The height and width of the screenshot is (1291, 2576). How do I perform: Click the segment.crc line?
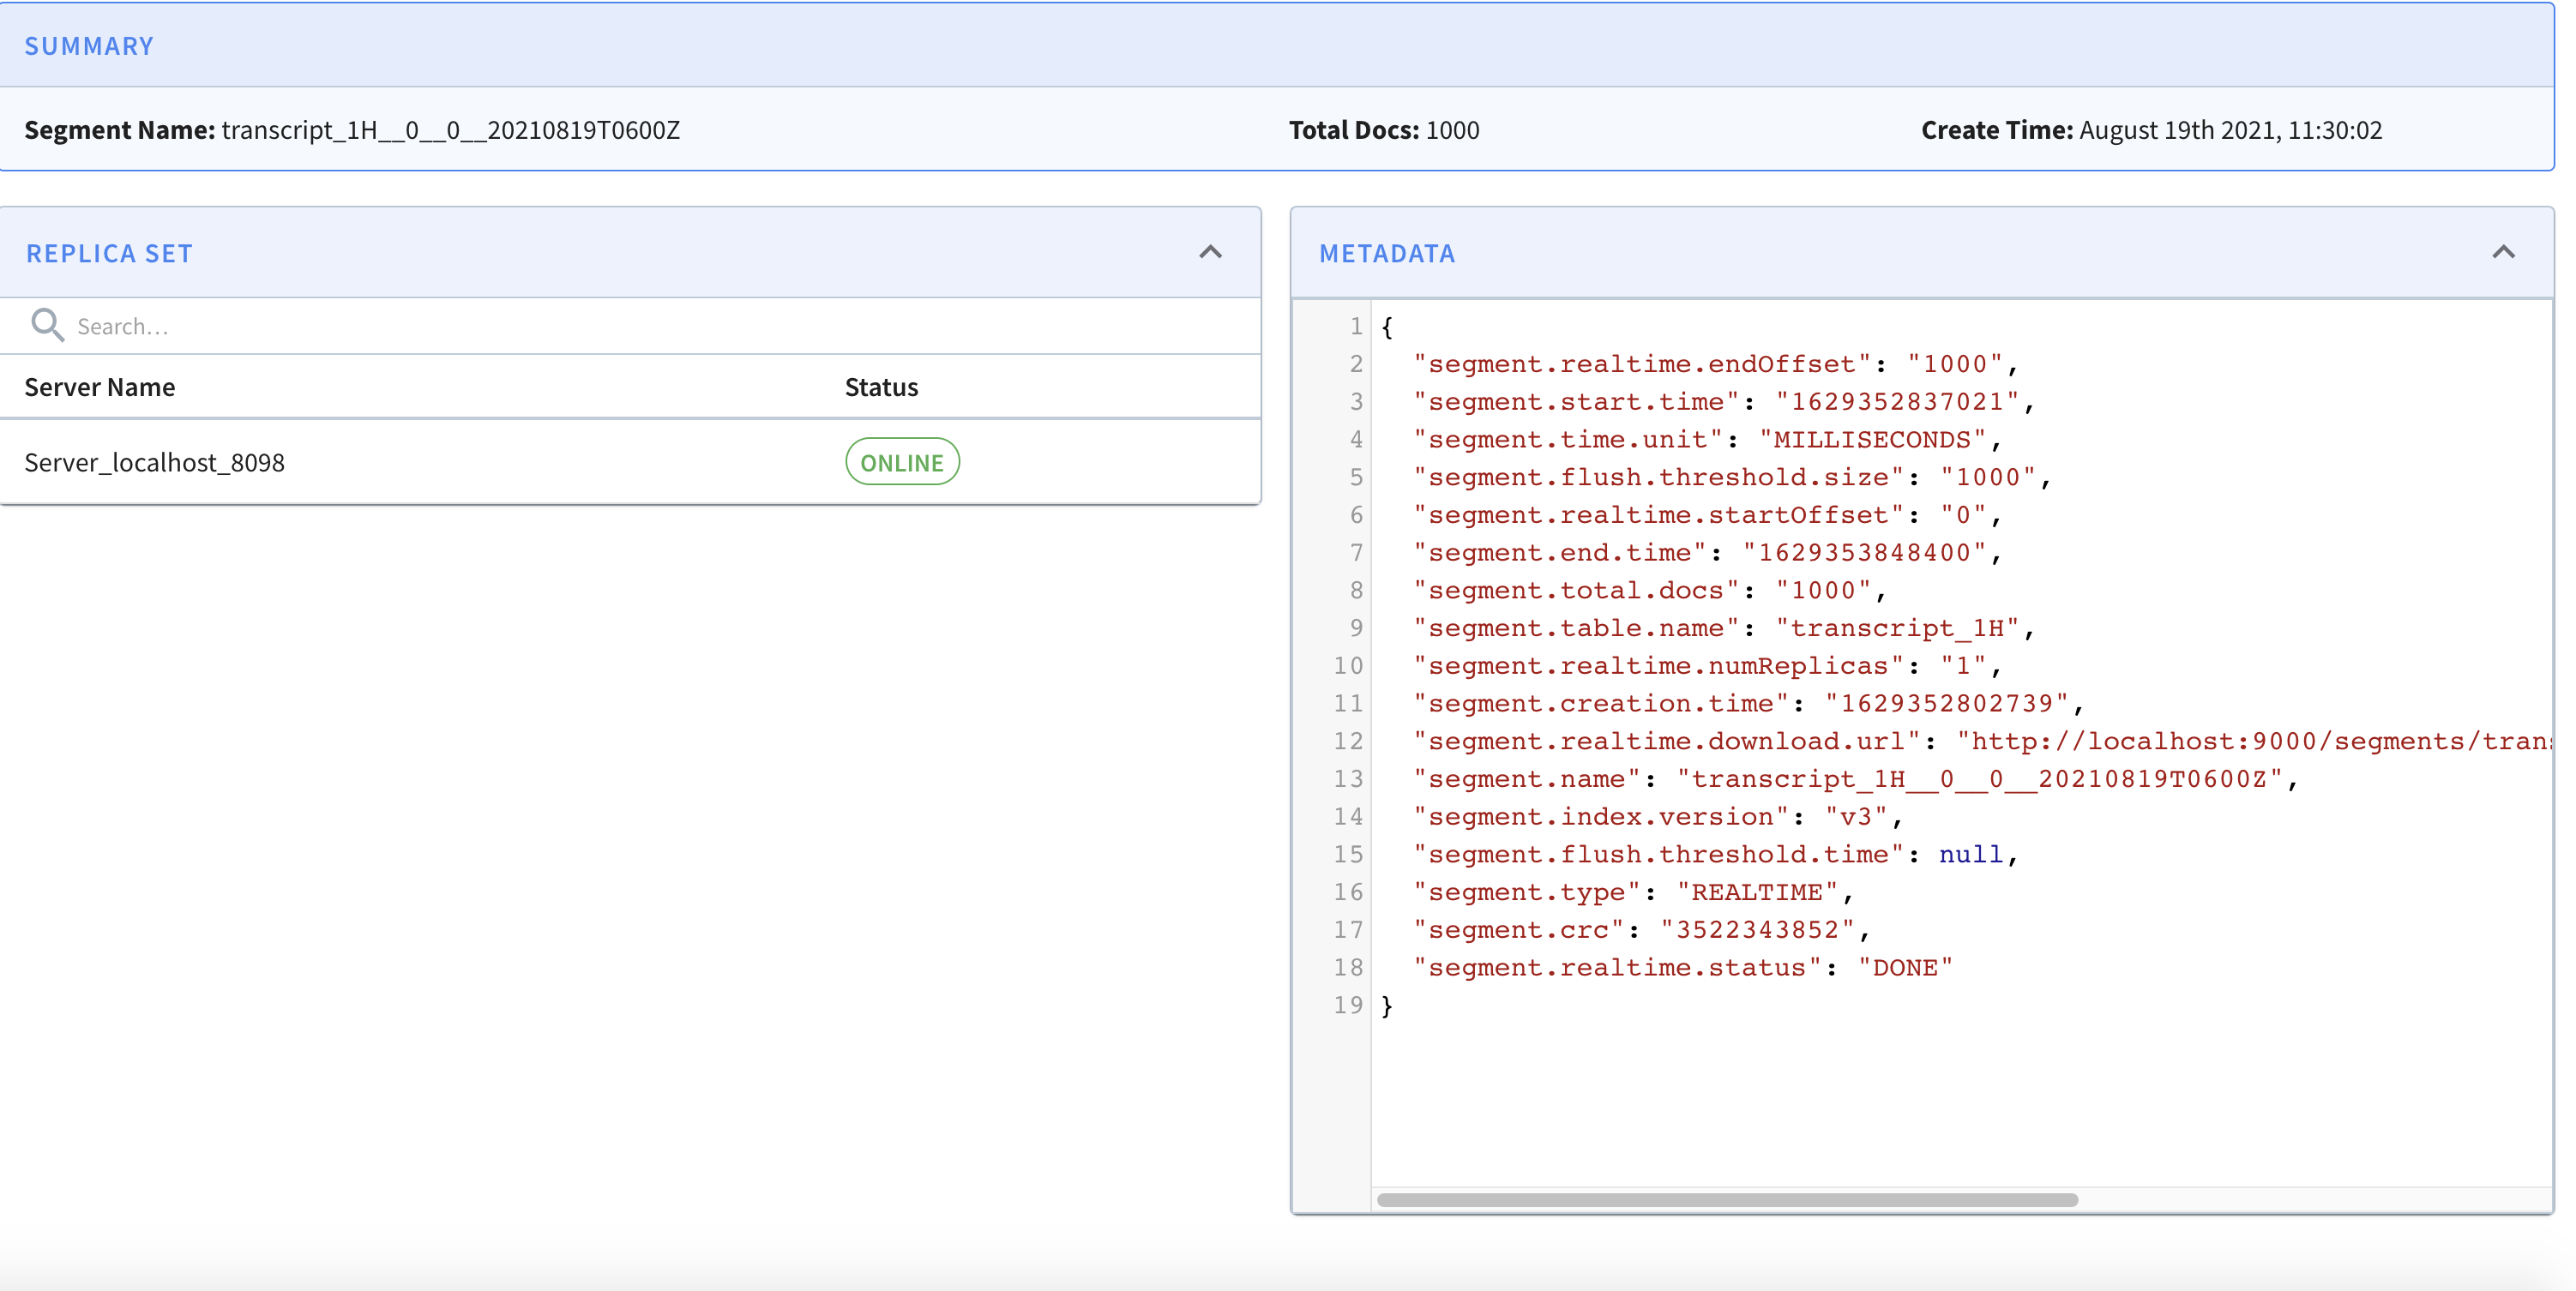(x=1641, y=930)
